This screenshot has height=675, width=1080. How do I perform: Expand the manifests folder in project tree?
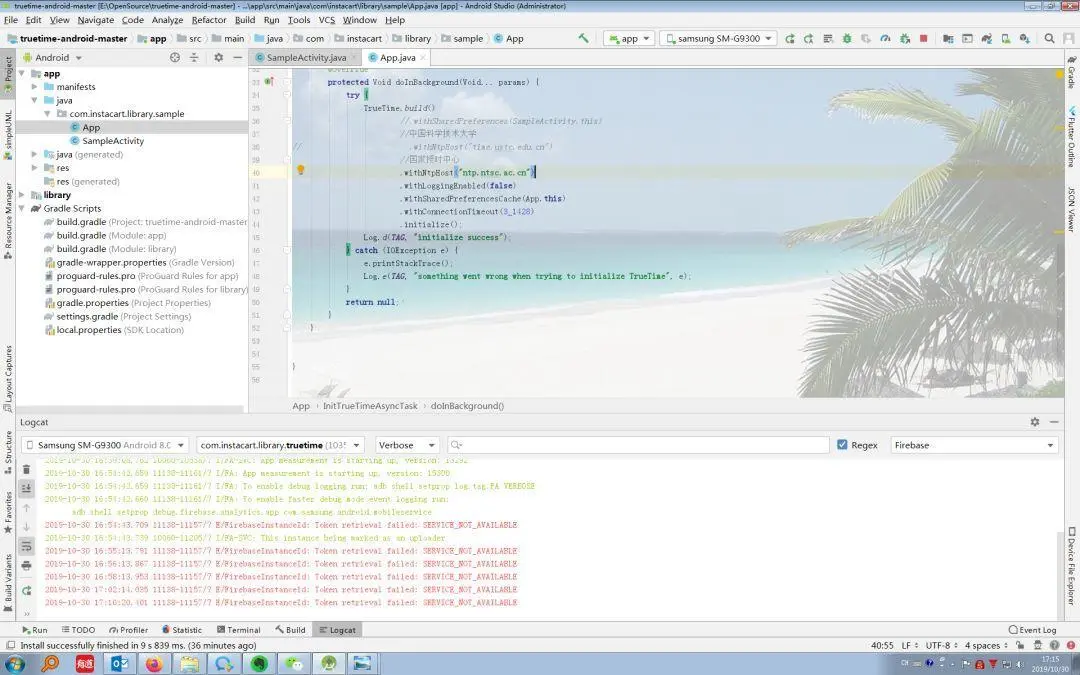pos(35,87)
